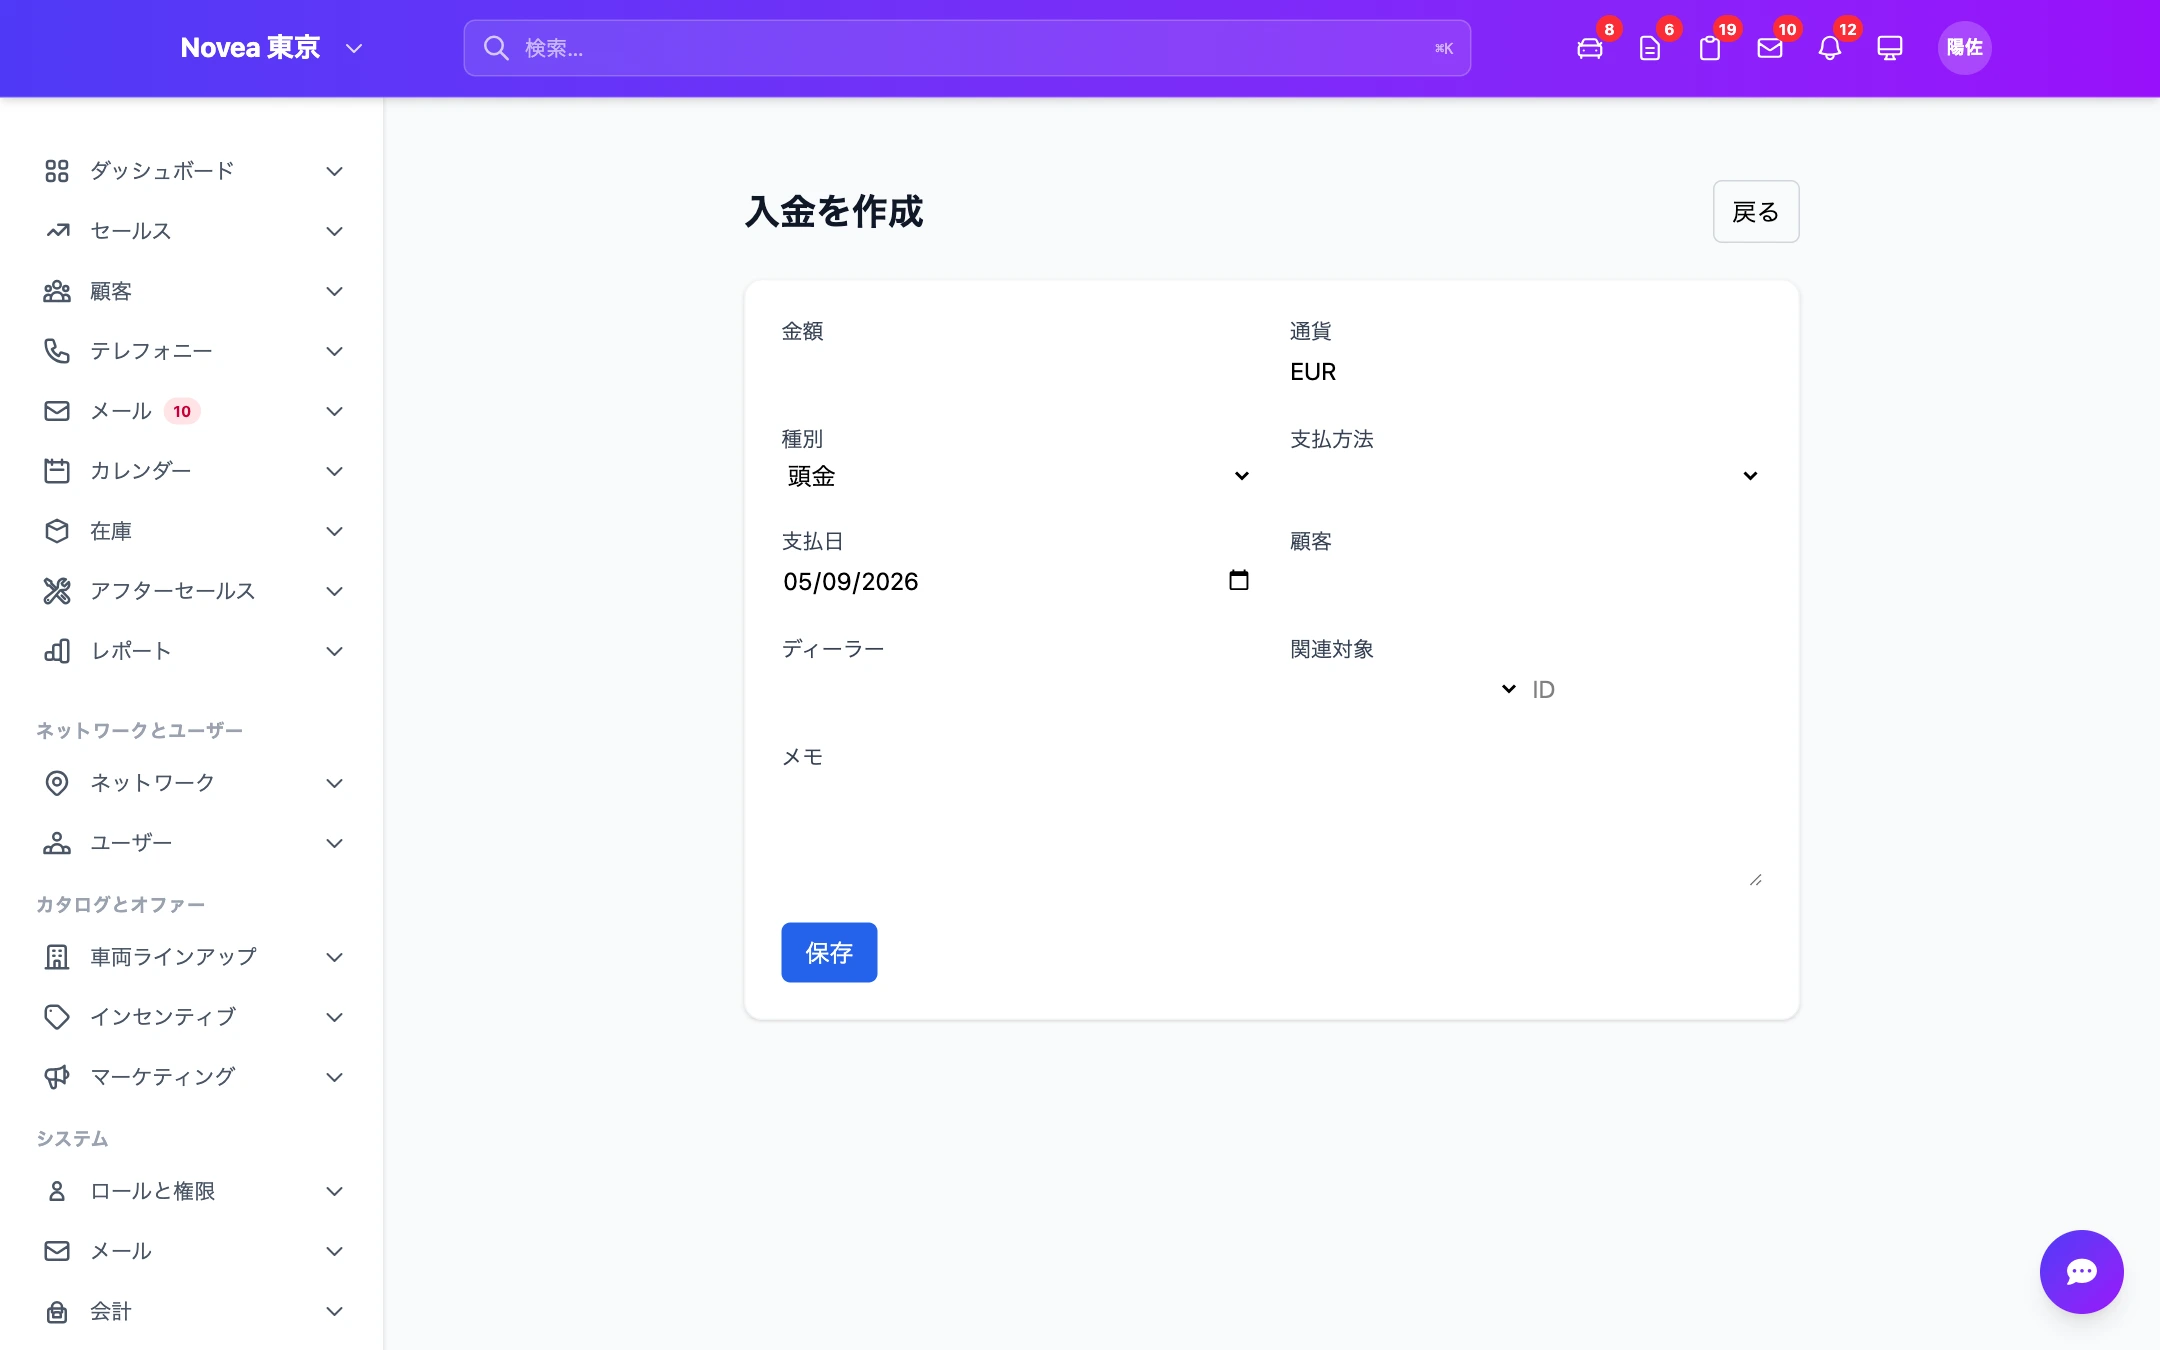
Task: Grab the メモ textarea resize handle
Action: (x=1756, y=880)
